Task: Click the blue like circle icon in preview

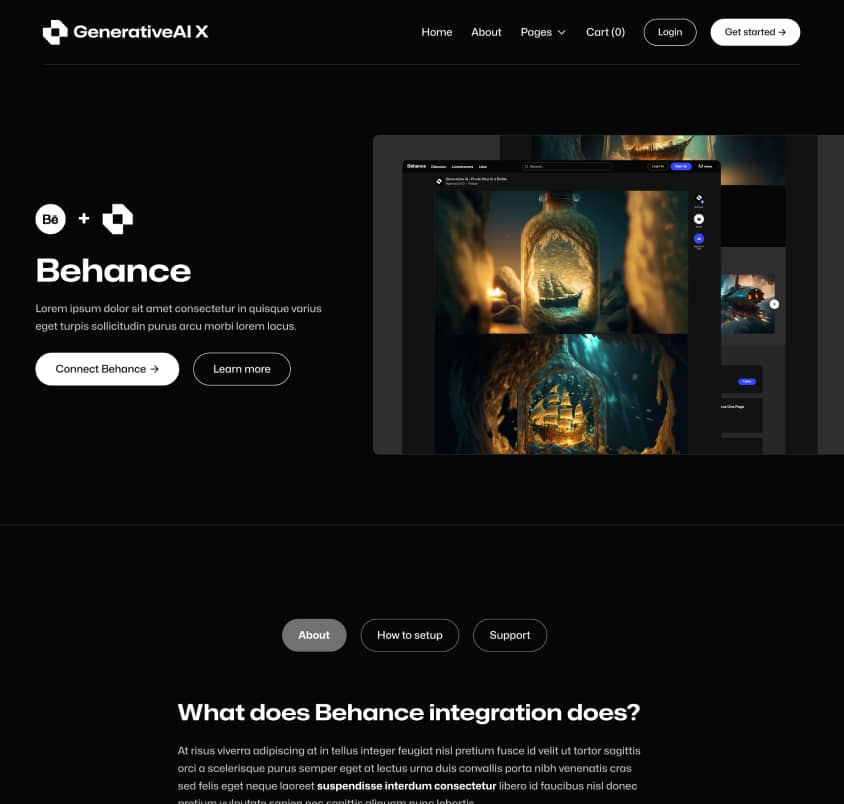Action: coord(699,238)
